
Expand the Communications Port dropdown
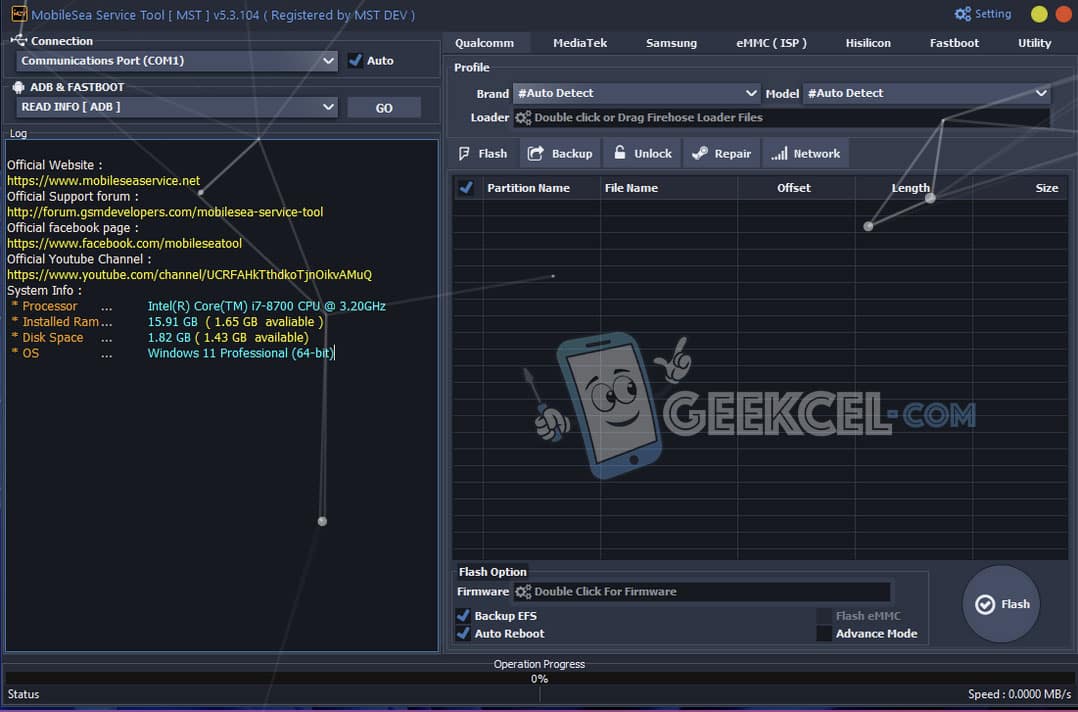177,60
